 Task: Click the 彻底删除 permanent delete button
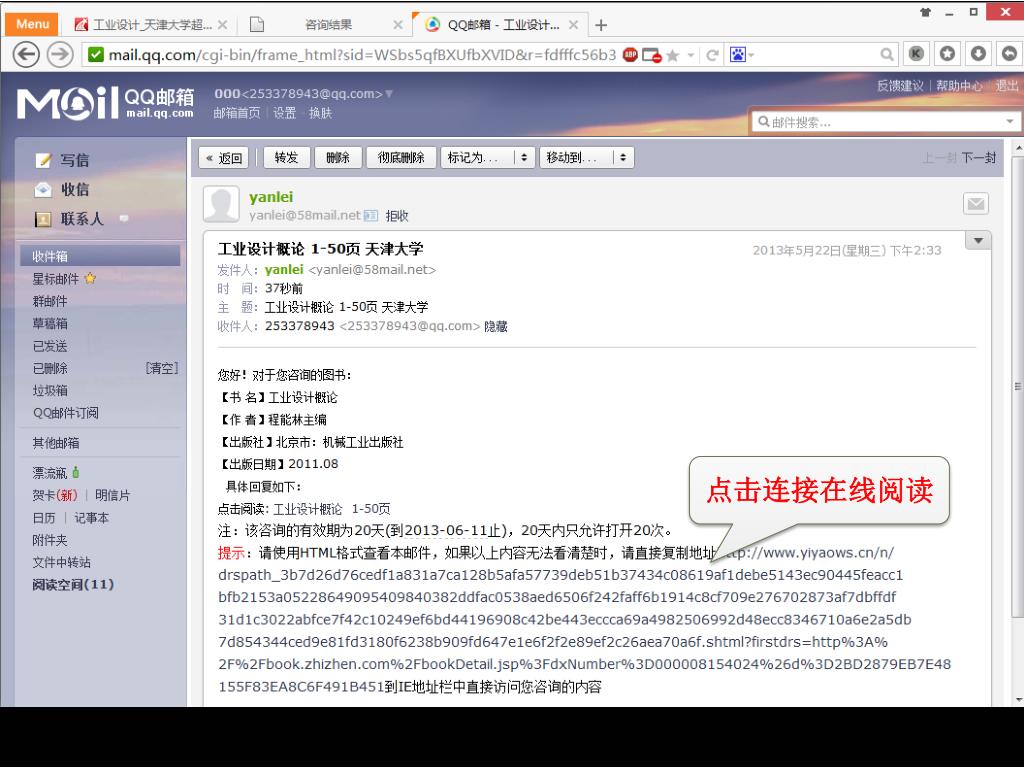click(x=401, y=157)
